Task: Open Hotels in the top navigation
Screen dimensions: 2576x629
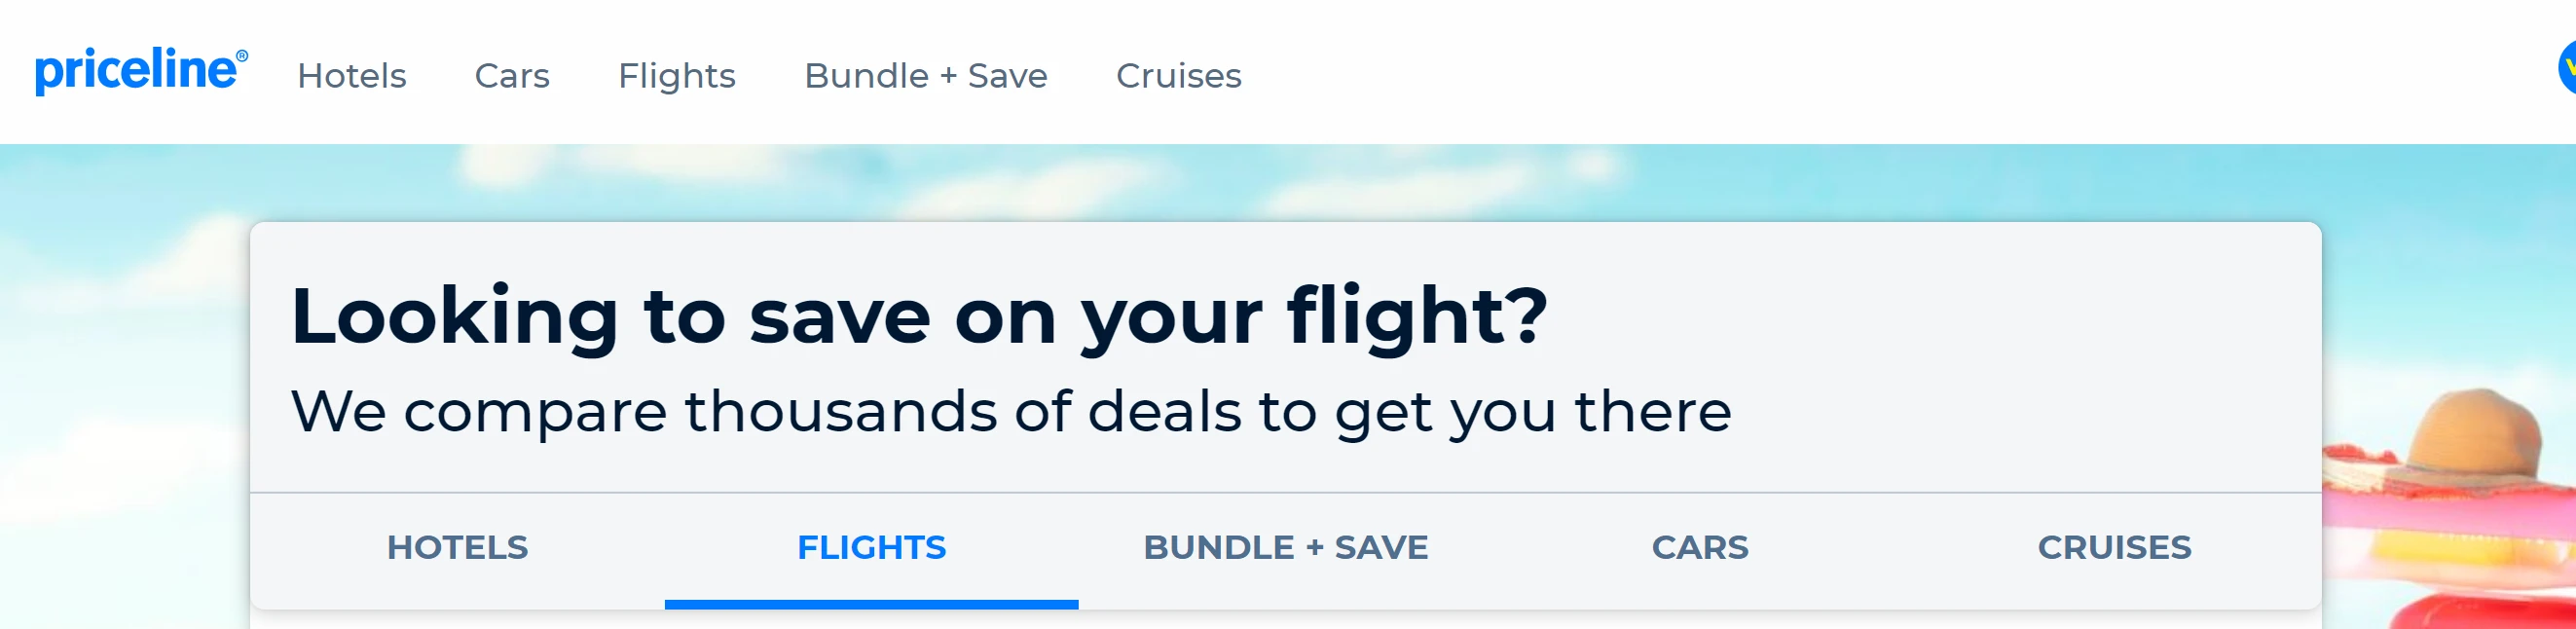Action: (351, 76)
